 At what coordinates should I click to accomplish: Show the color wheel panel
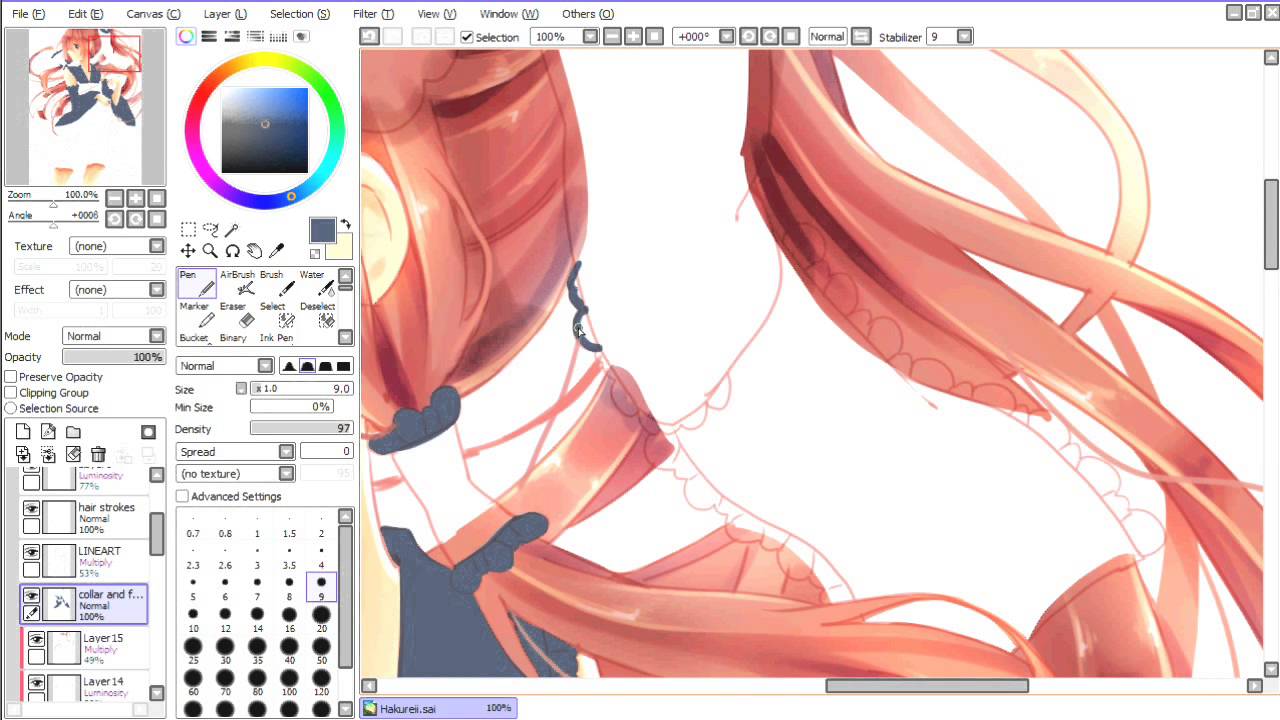coord(187,36)
